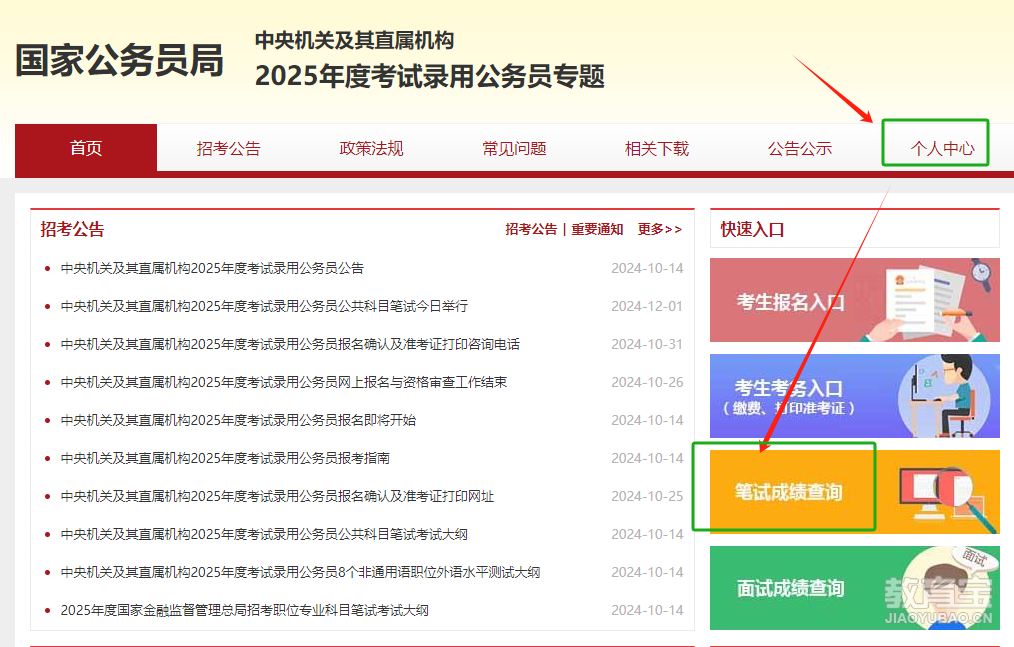Screen dimensions: 1014x647
Task: Go to 政策法规 in navigation bar
Action: pos(372,148)
